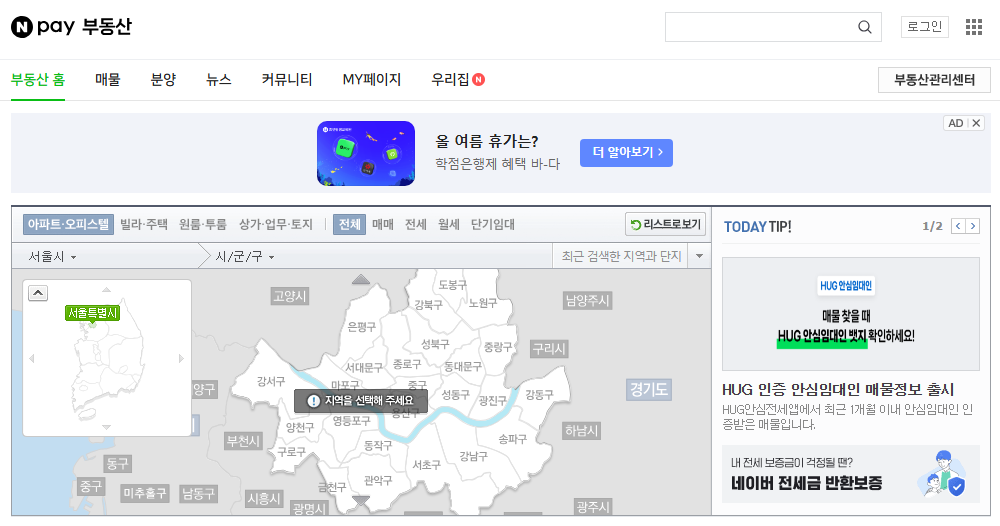Pan mini map down arrow

point(107,427)
